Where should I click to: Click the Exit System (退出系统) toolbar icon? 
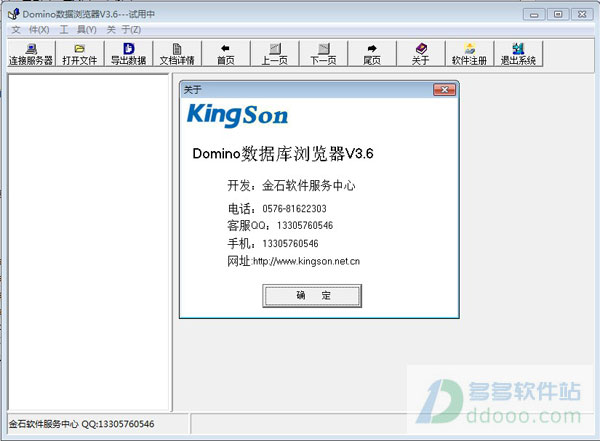518,54
